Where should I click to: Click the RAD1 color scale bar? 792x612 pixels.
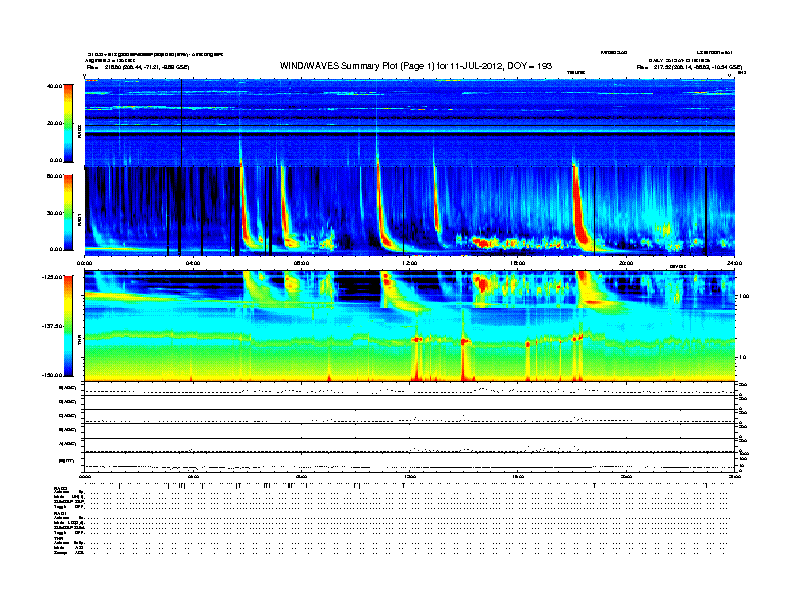pos(68,213)
